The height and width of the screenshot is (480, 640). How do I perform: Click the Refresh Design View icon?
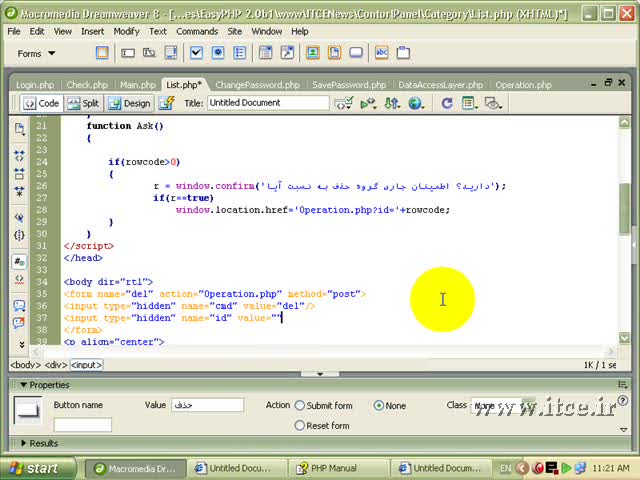coord(447,103)
